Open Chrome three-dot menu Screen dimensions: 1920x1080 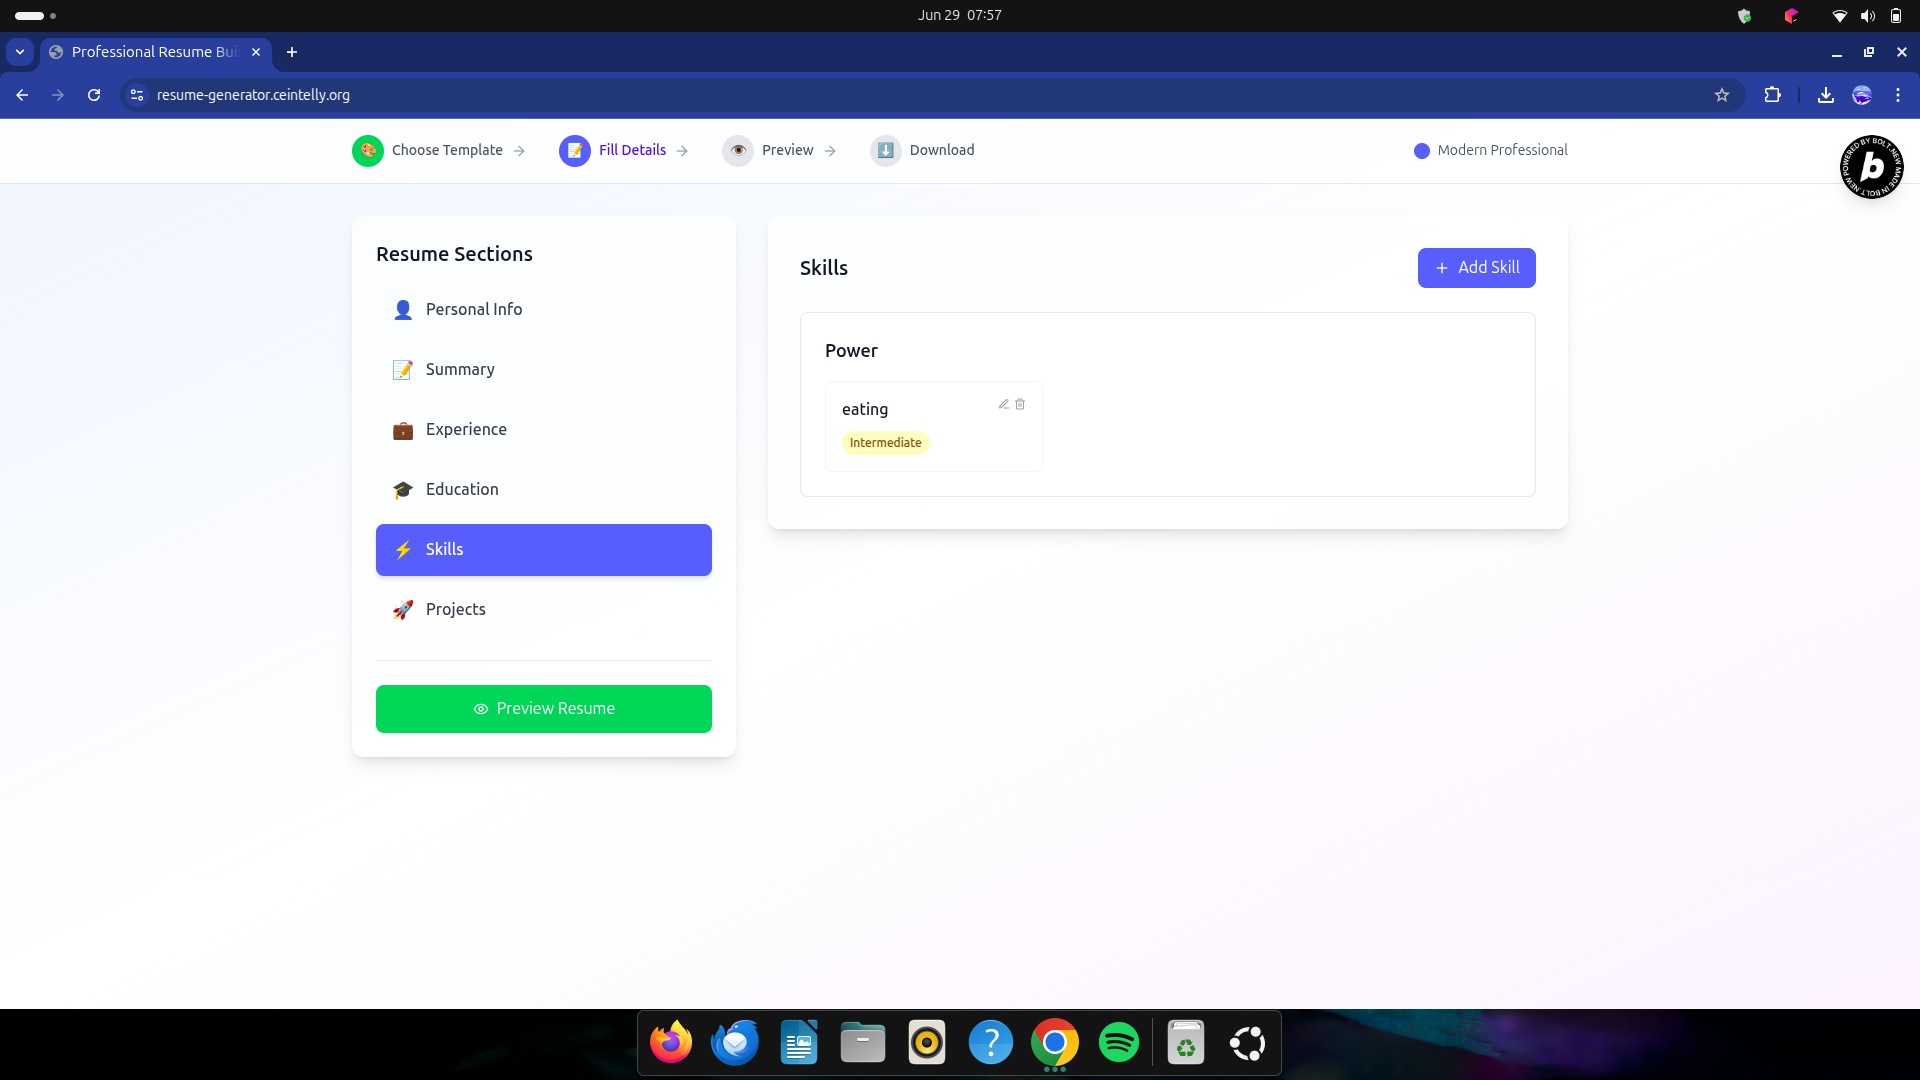[x=1897, y=95]
